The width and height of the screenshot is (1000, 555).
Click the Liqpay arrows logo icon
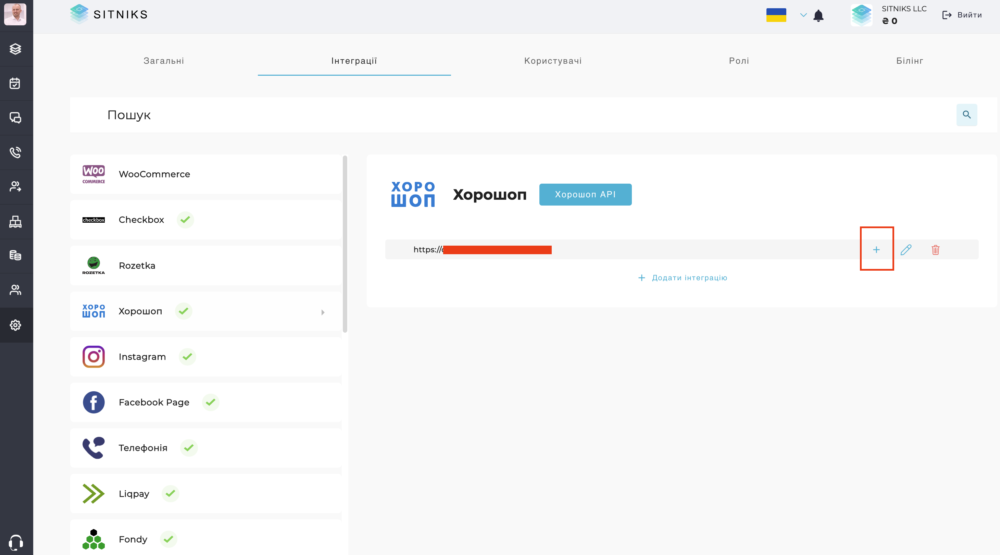pos(93,494)
